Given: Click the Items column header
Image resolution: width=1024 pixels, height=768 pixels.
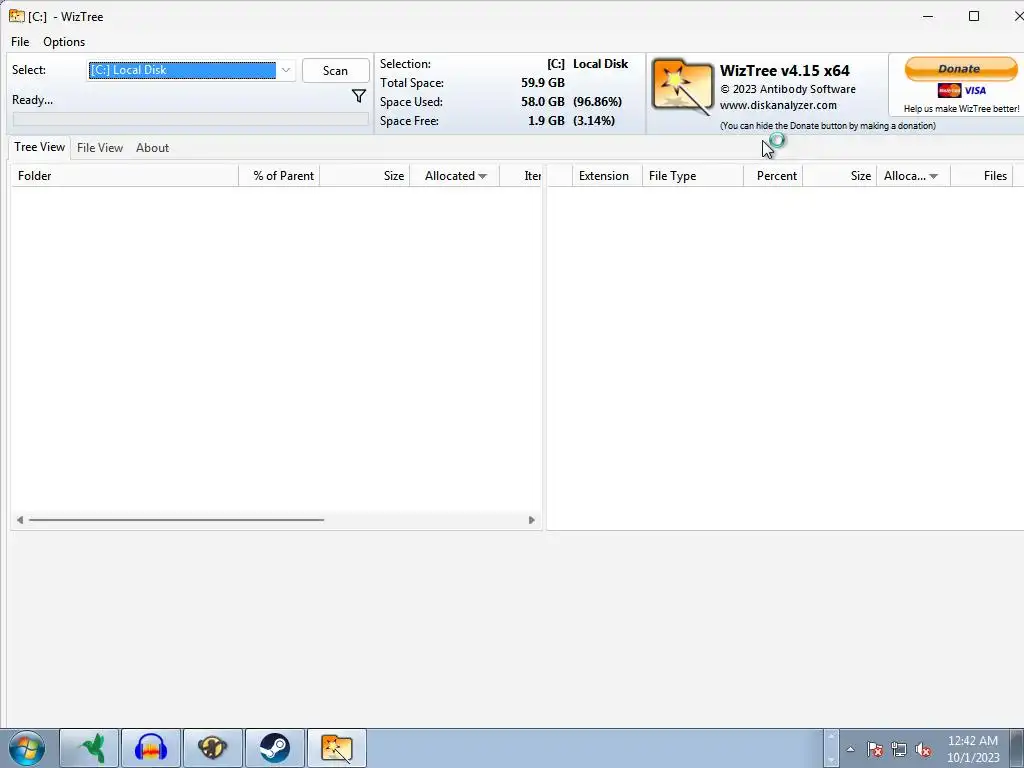Looking at the screenshot, I should click(x=522, y=176).
